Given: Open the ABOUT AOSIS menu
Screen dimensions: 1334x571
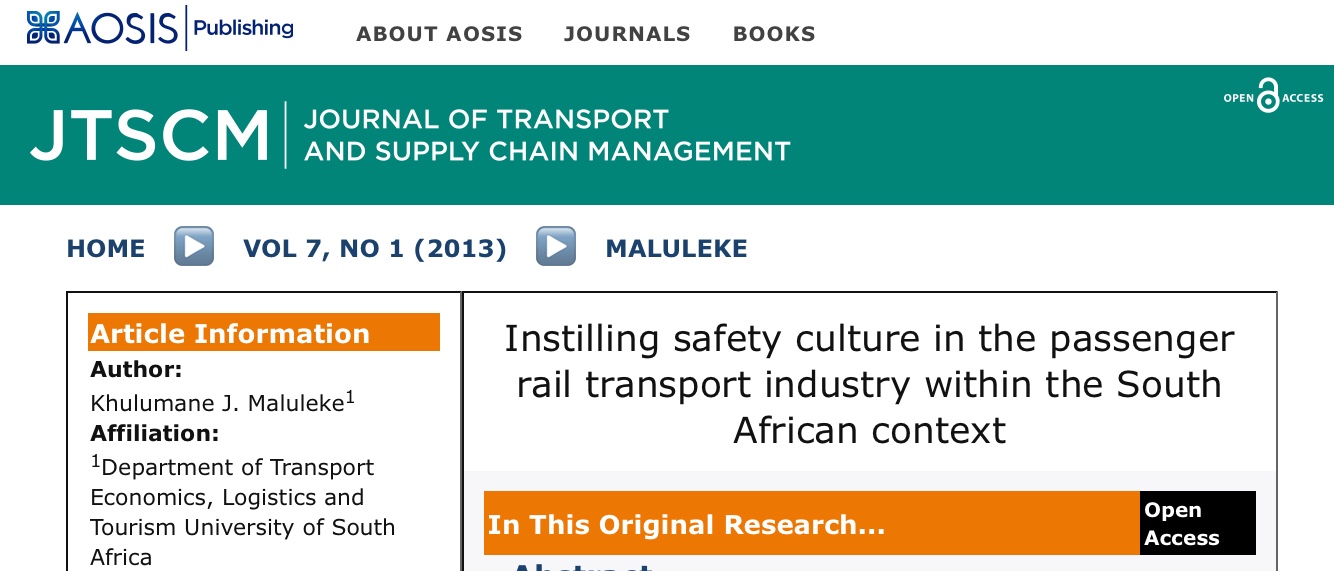Looking at the screenshot, I should 439,34.
